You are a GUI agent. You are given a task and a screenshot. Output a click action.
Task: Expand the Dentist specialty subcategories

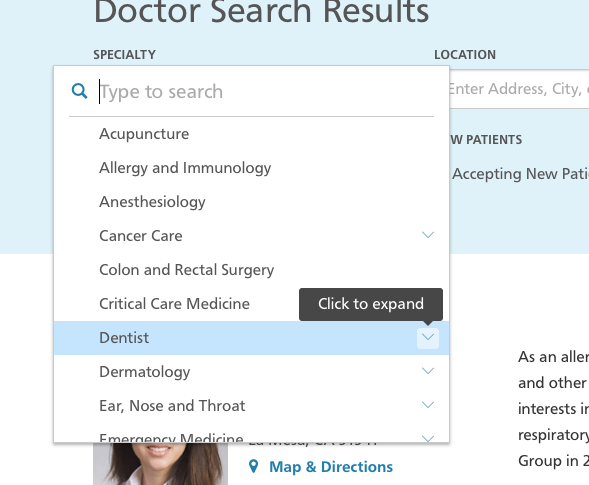tap(427, 338)
